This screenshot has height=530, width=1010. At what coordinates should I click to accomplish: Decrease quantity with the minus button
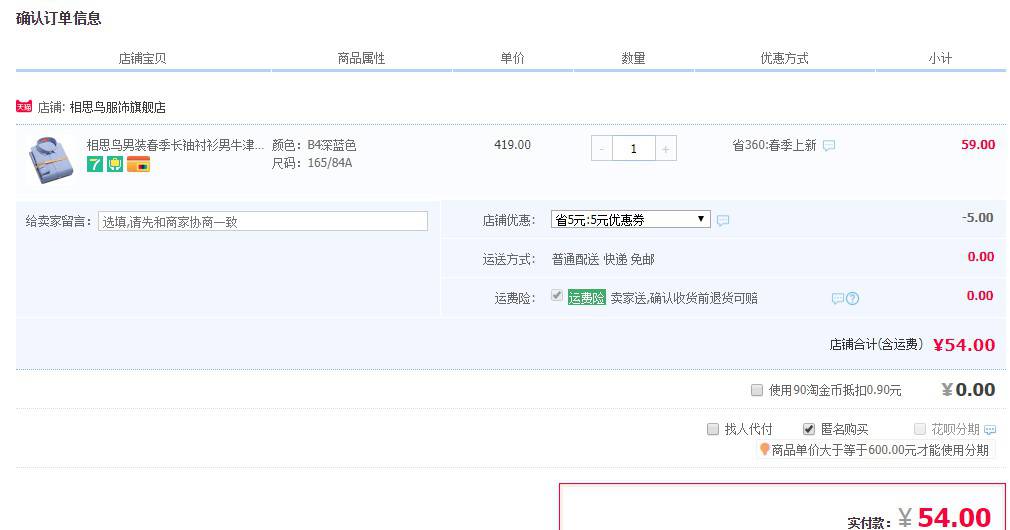point(602,149)
